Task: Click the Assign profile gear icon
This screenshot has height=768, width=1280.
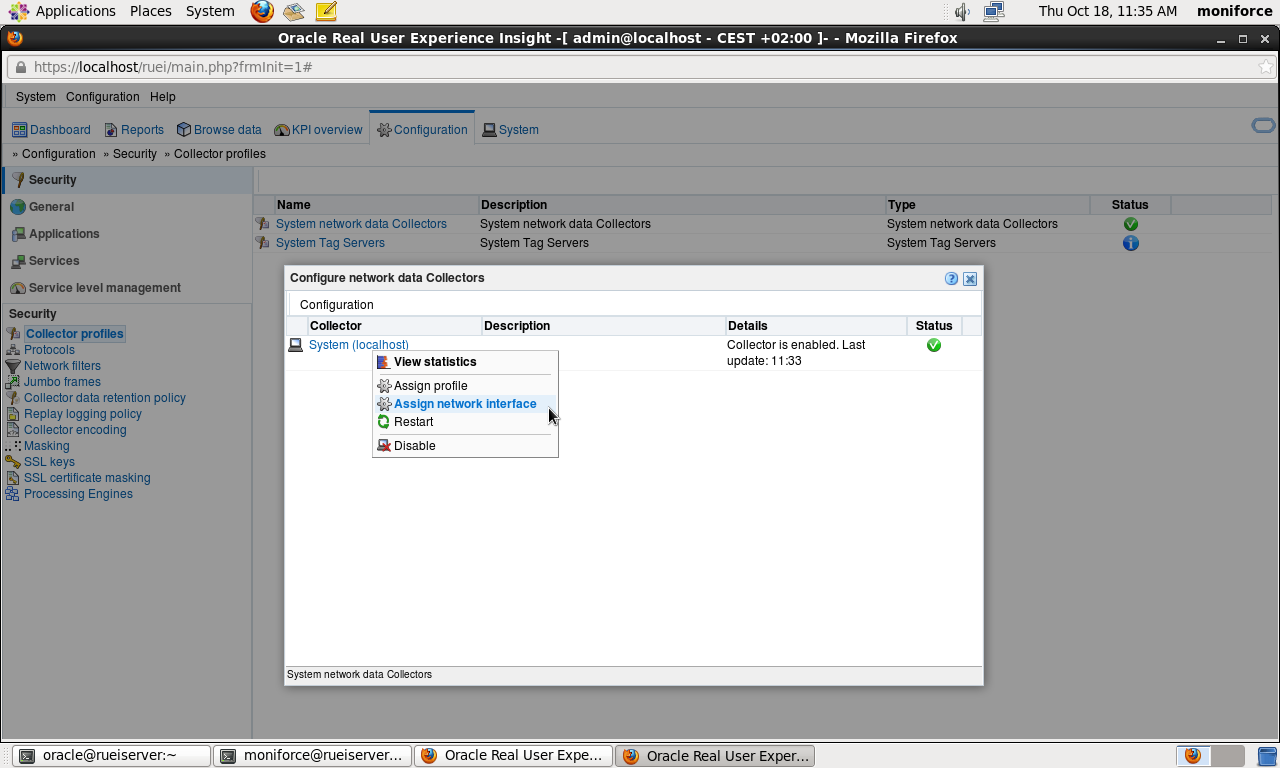Action: (x=384, y=386)
